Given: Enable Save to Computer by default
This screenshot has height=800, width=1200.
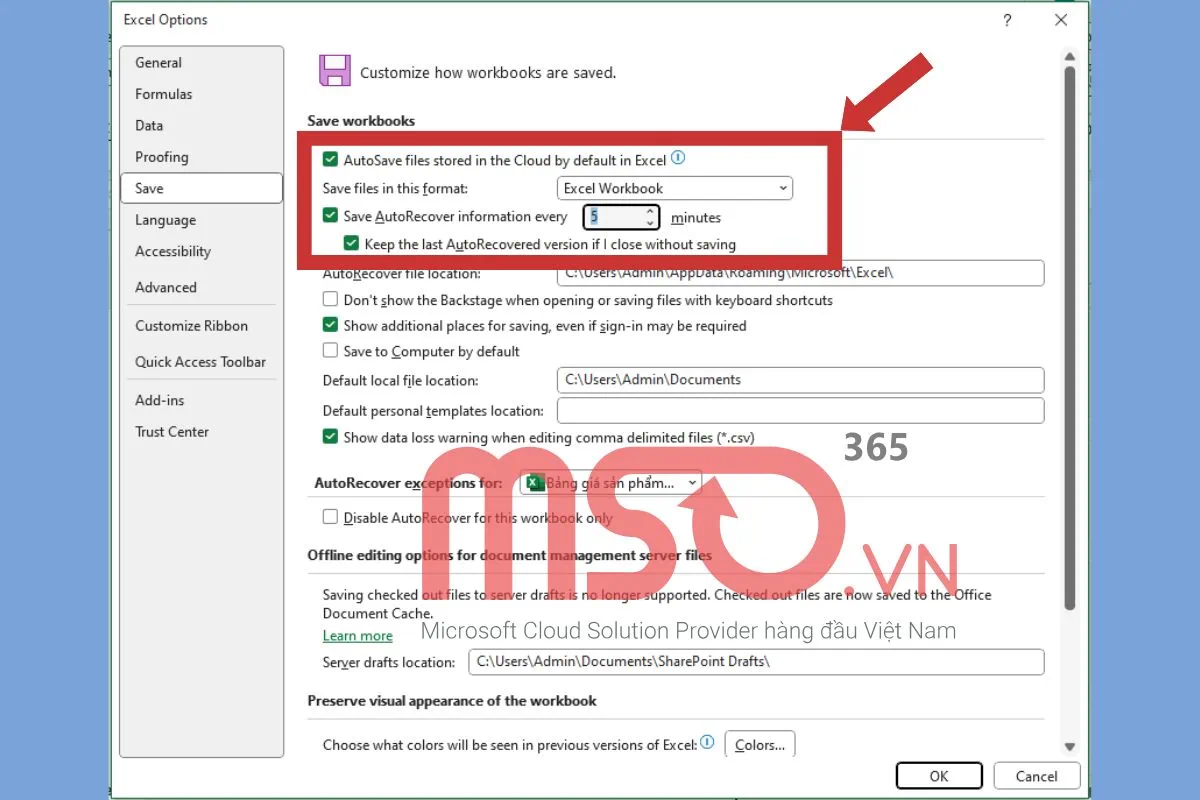Looking at the screenshot, I should [330, 351].
